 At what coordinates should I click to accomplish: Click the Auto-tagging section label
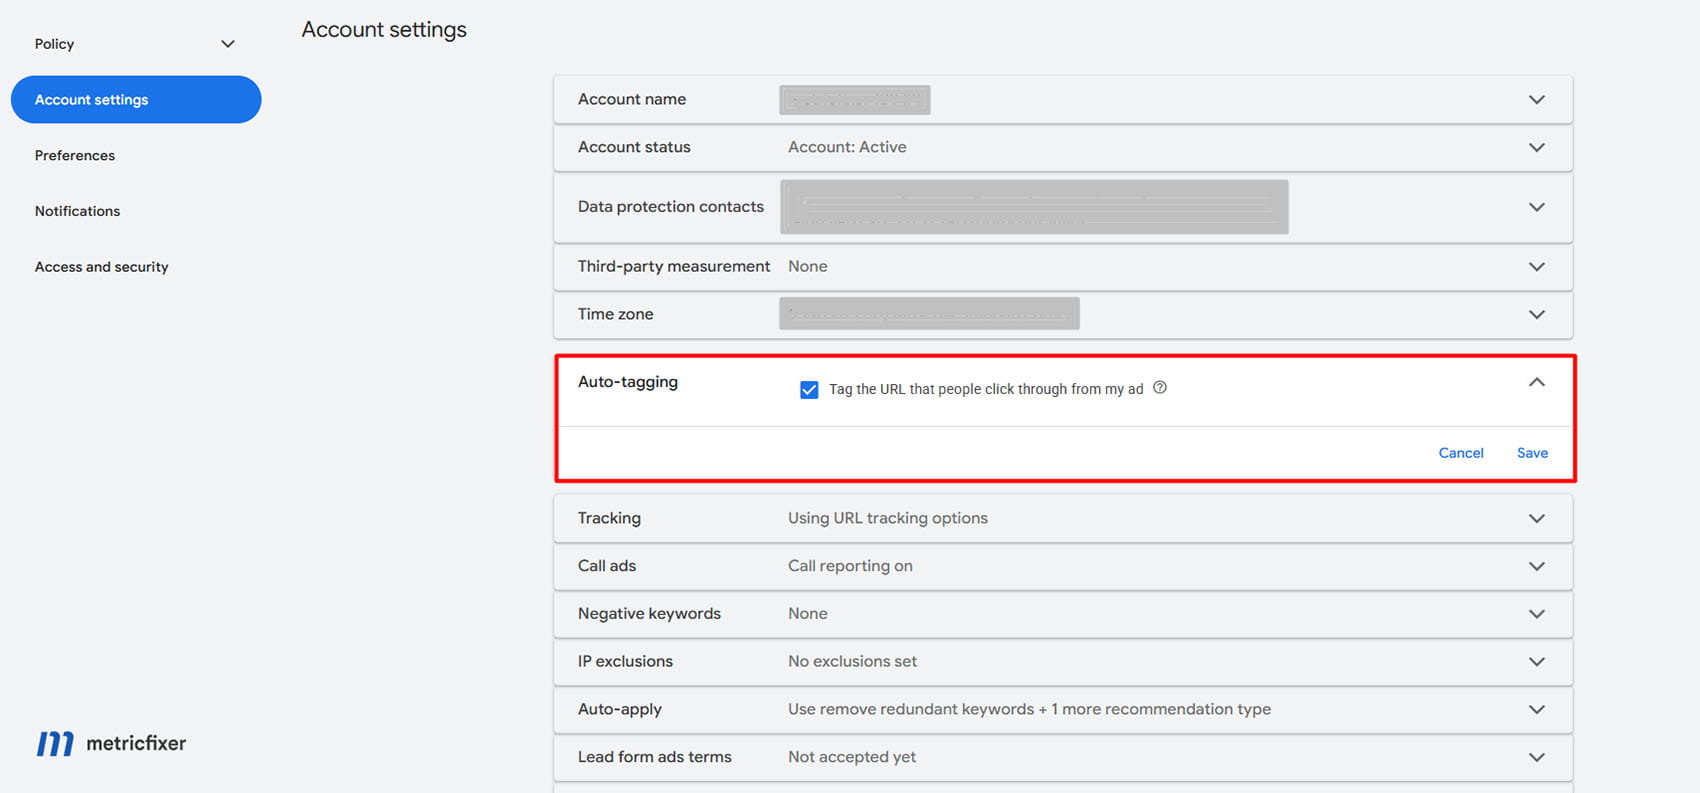point(628,382)
